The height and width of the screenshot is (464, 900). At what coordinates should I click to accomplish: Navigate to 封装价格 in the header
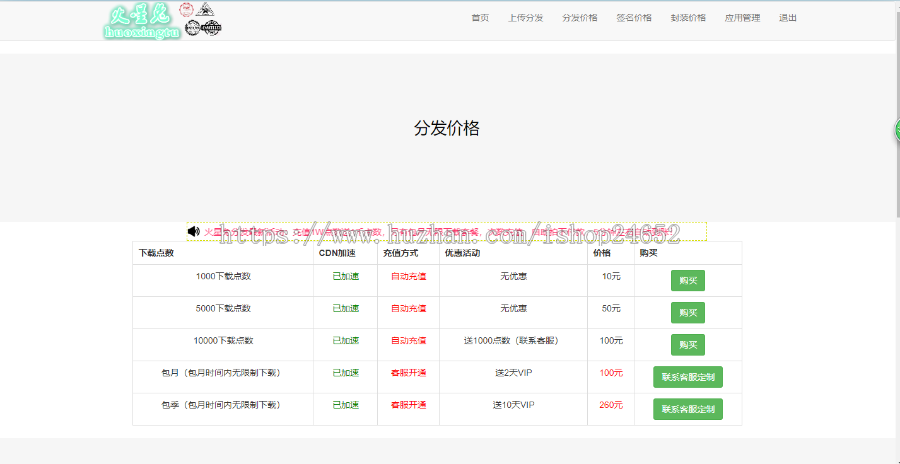687,18
